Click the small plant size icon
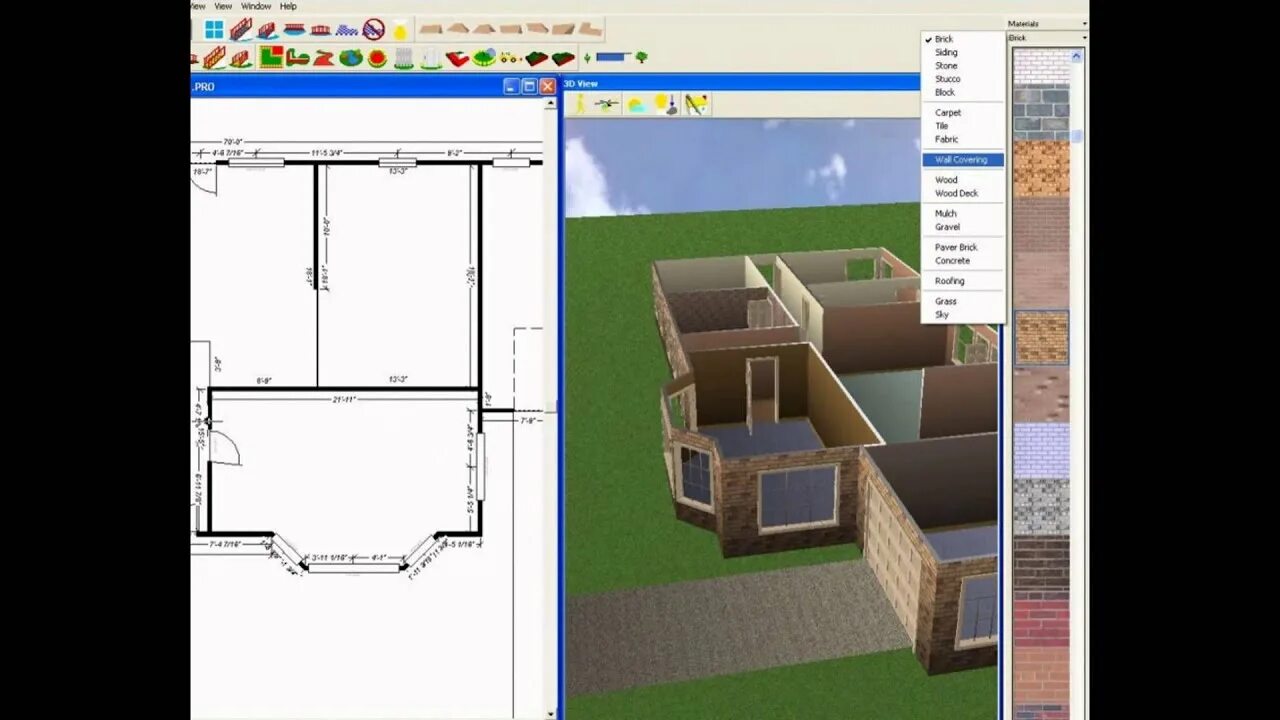Image resolution: width=1280 pixels, height=720 pixels. (587, 58)
